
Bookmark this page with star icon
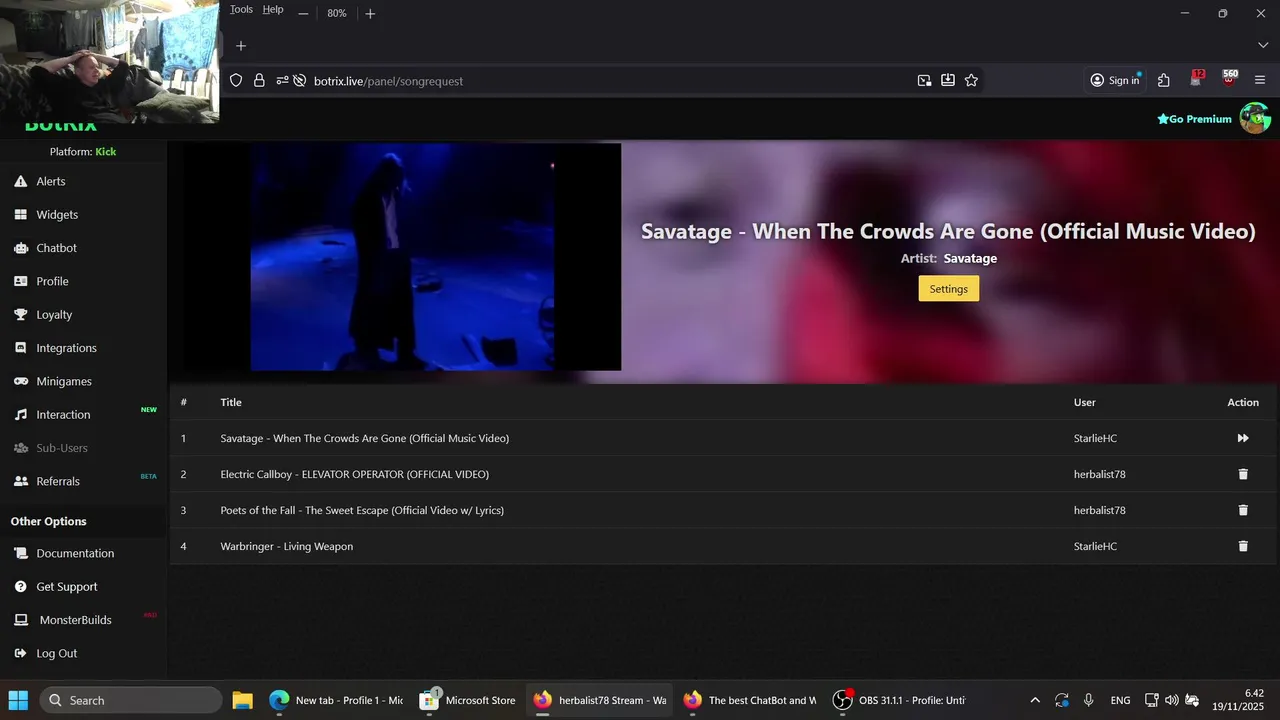[x=971, y=81]
